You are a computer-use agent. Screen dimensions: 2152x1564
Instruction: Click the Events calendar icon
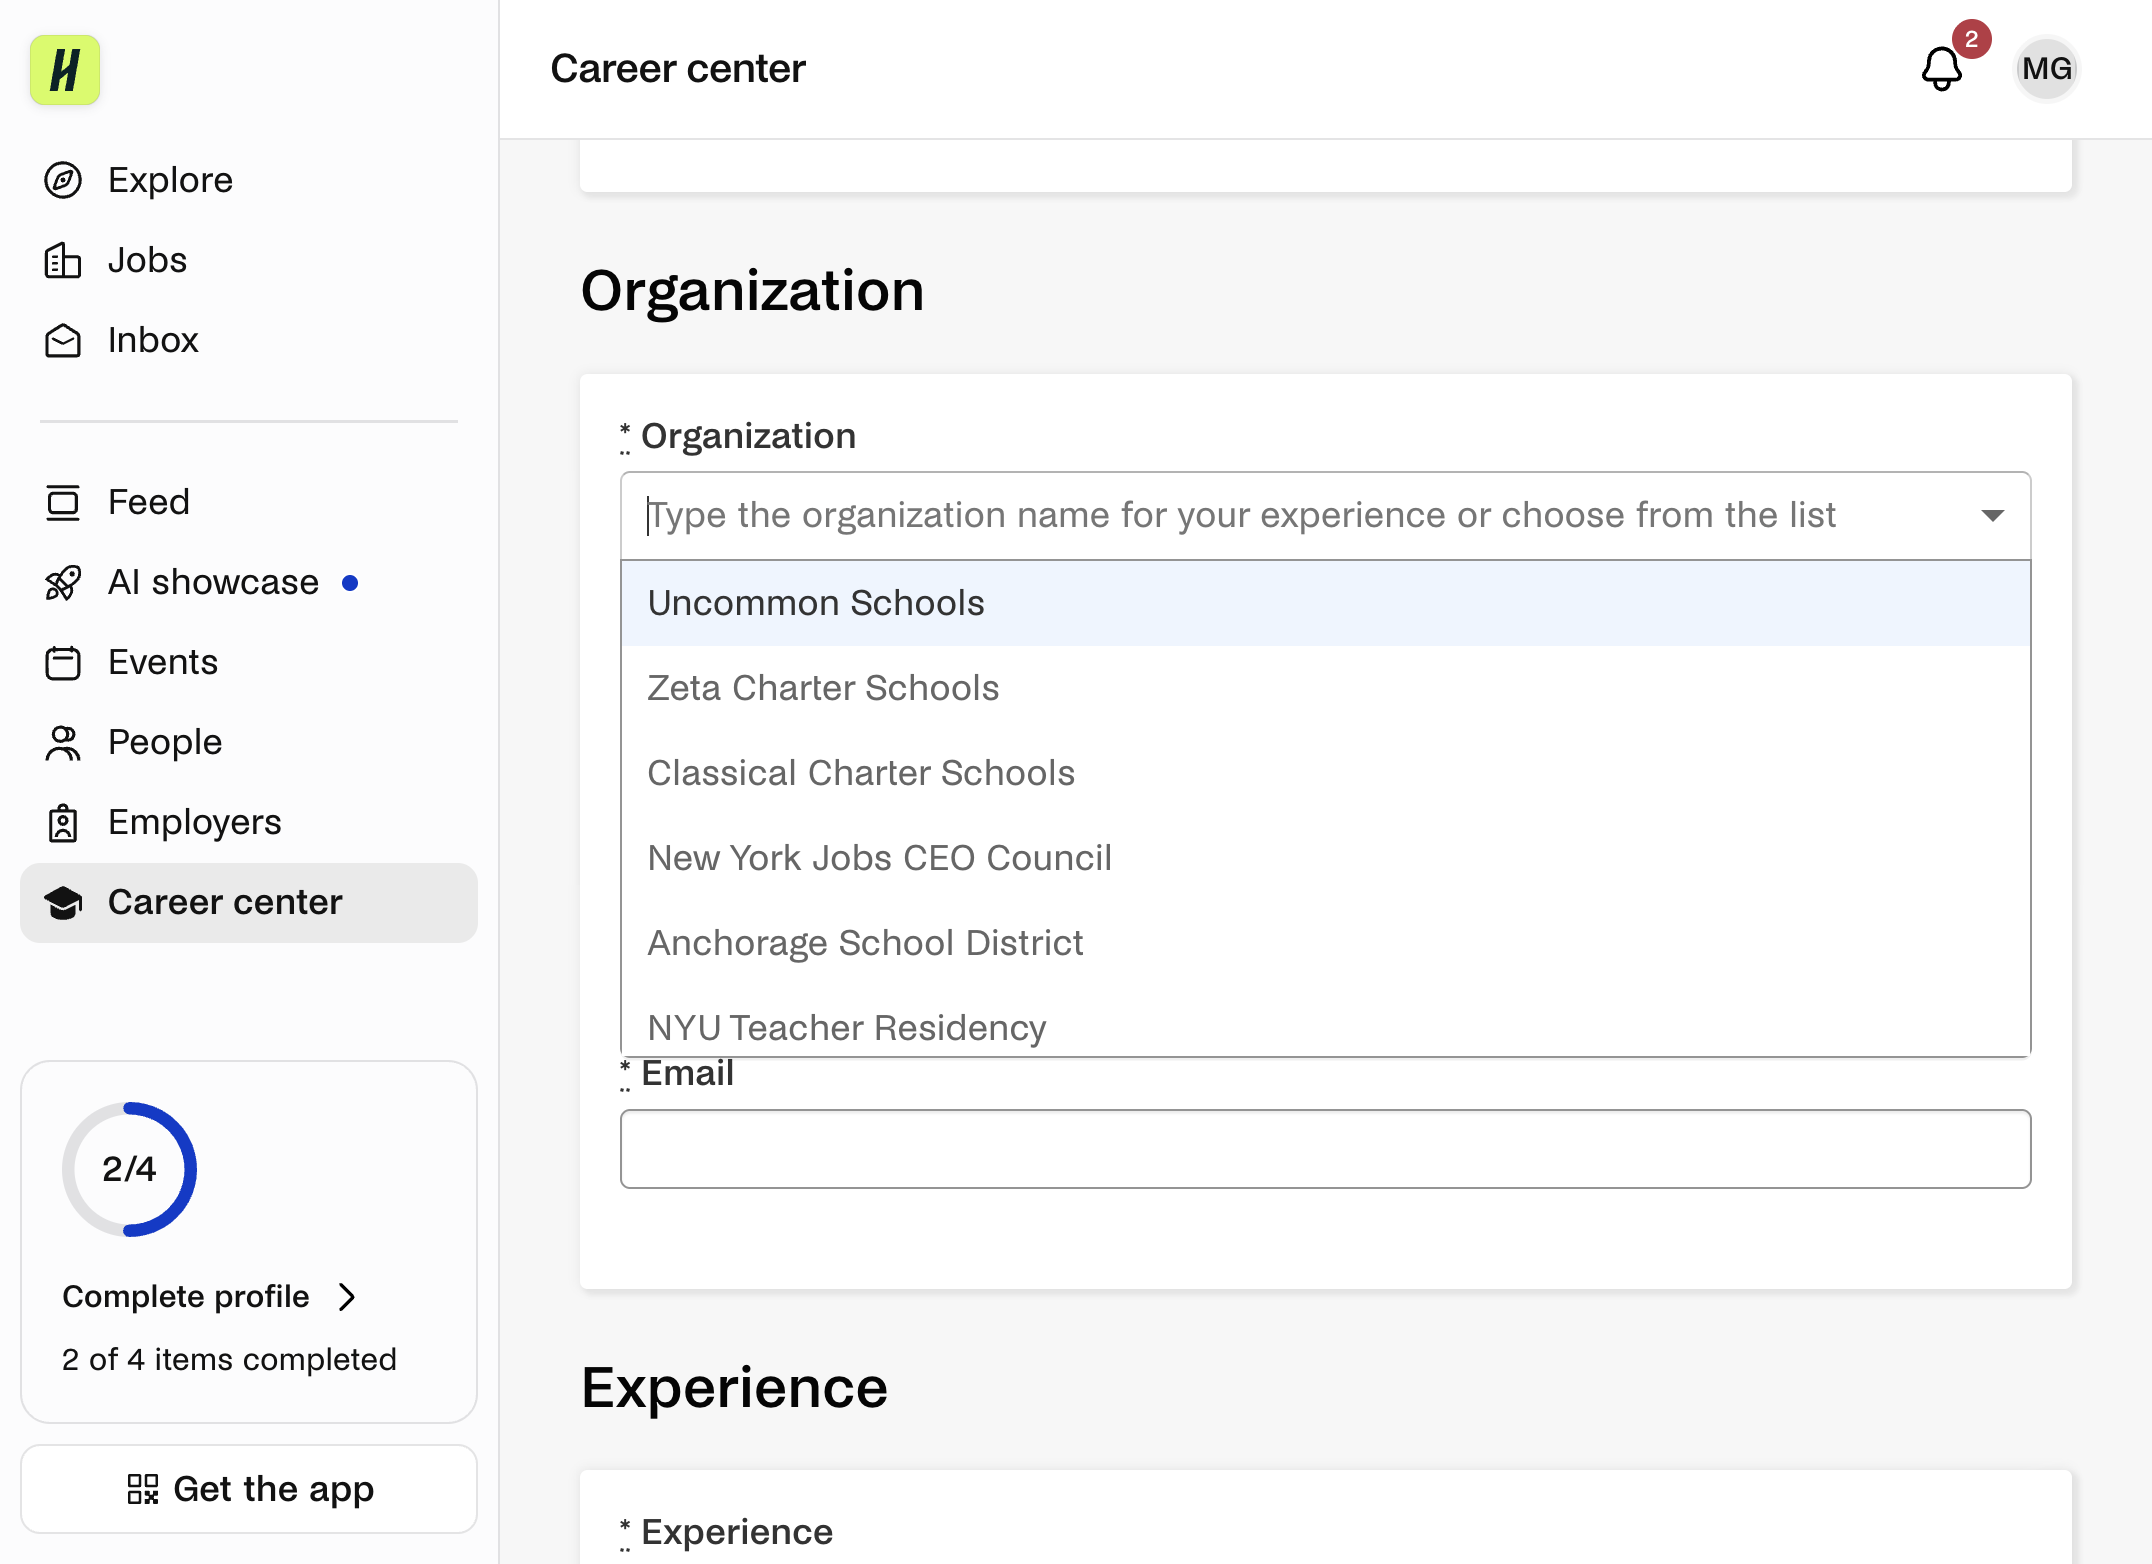63,662
